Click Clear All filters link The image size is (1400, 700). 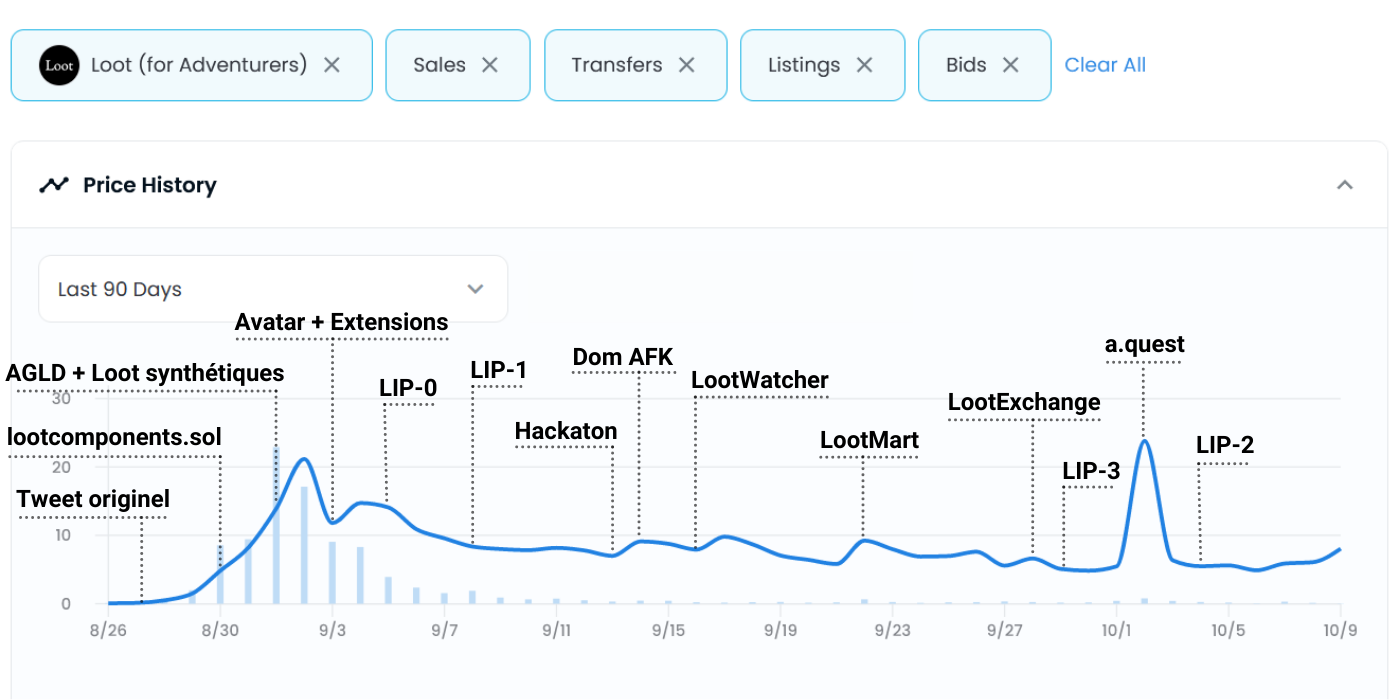point(1105,65)
